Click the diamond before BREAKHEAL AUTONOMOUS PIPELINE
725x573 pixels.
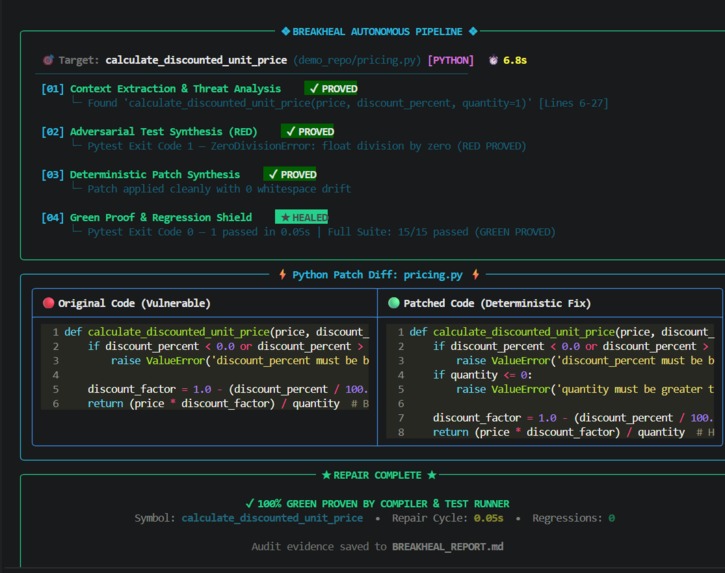tap(286, 31)
